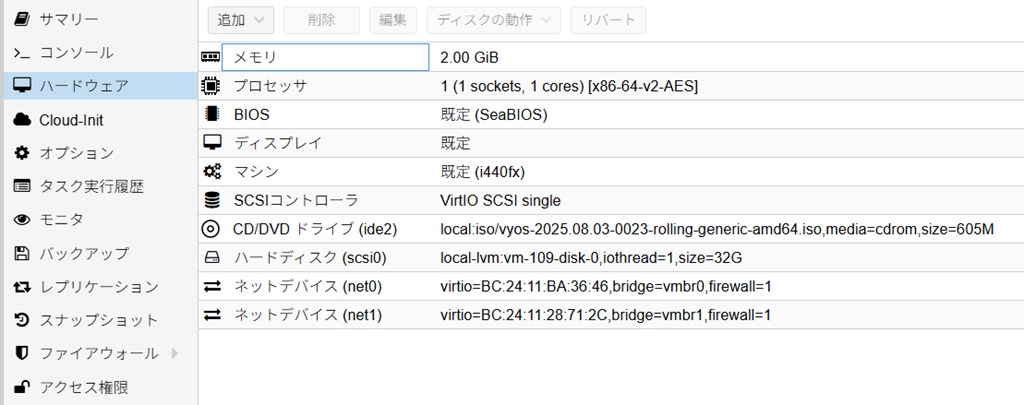1024x405 pixels.
Task: Click the database icon beside SCSIコントローラ
Action: point(211,200)
